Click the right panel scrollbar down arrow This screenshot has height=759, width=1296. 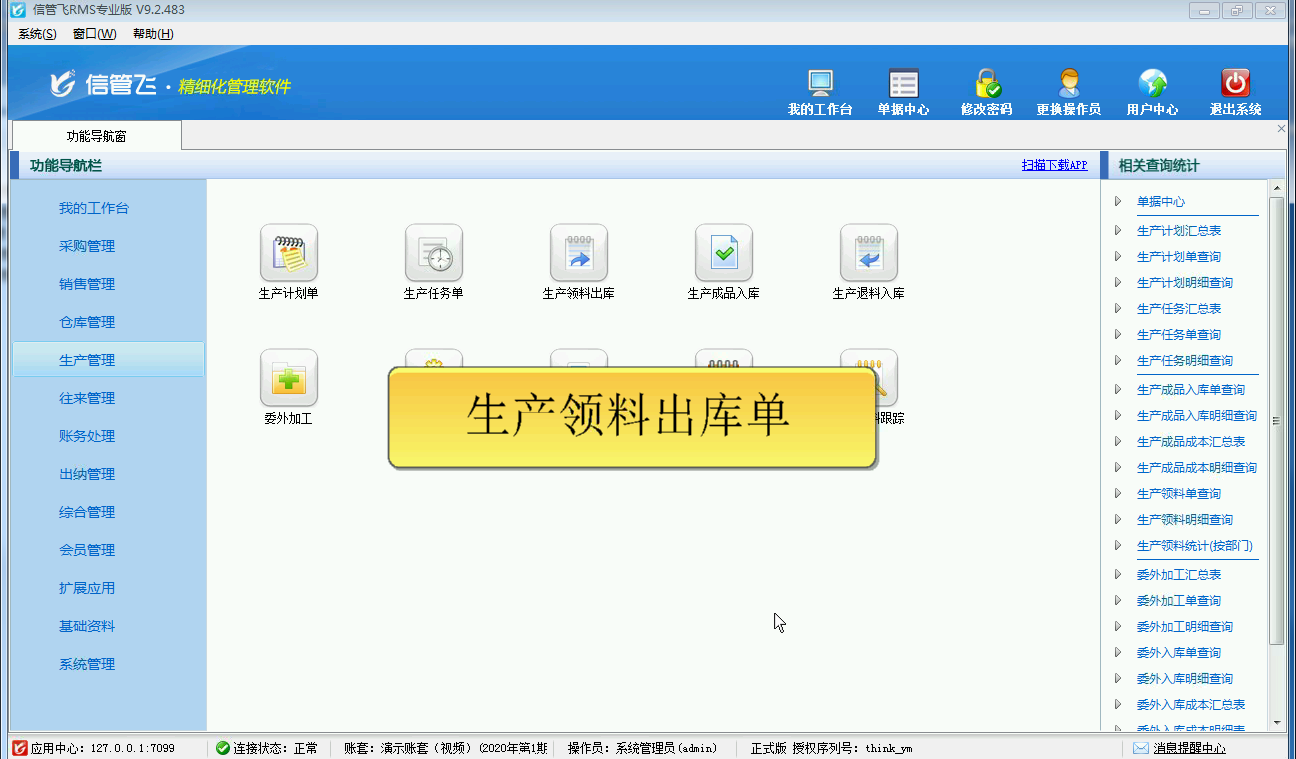pos(1276,722)
